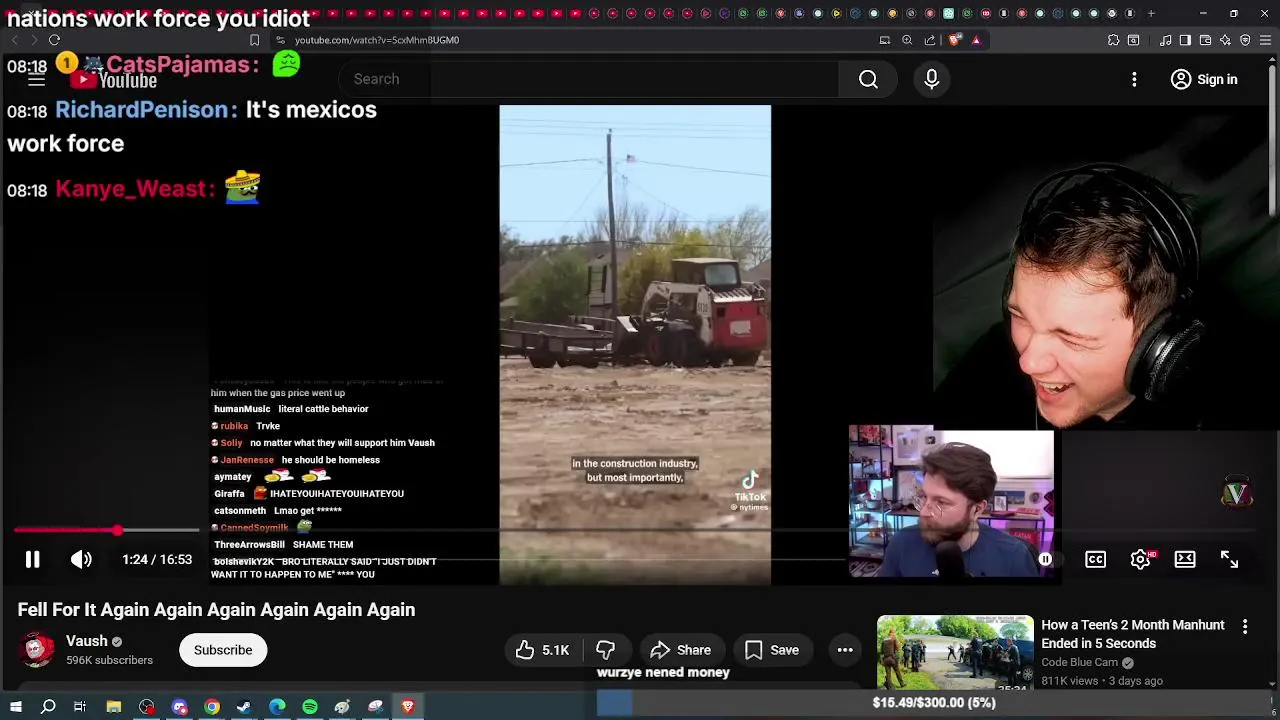The height and width of the screenshot is (720, 1280).
Task: Open a new browser tab plus
Action: point(1151,13)
